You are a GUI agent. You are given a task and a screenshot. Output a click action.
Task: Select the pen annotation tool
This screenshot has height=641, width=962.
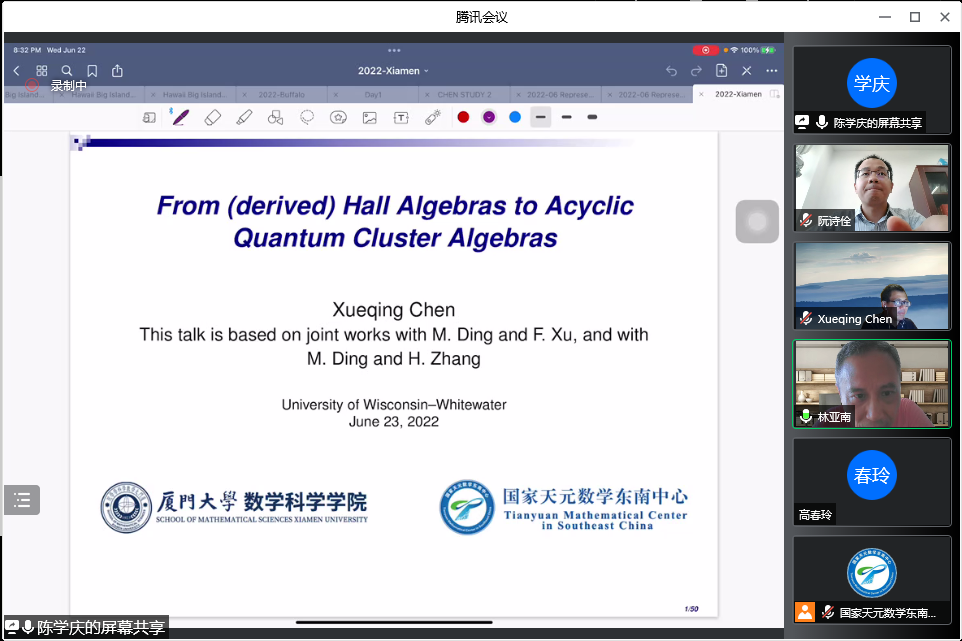[181, 117]
